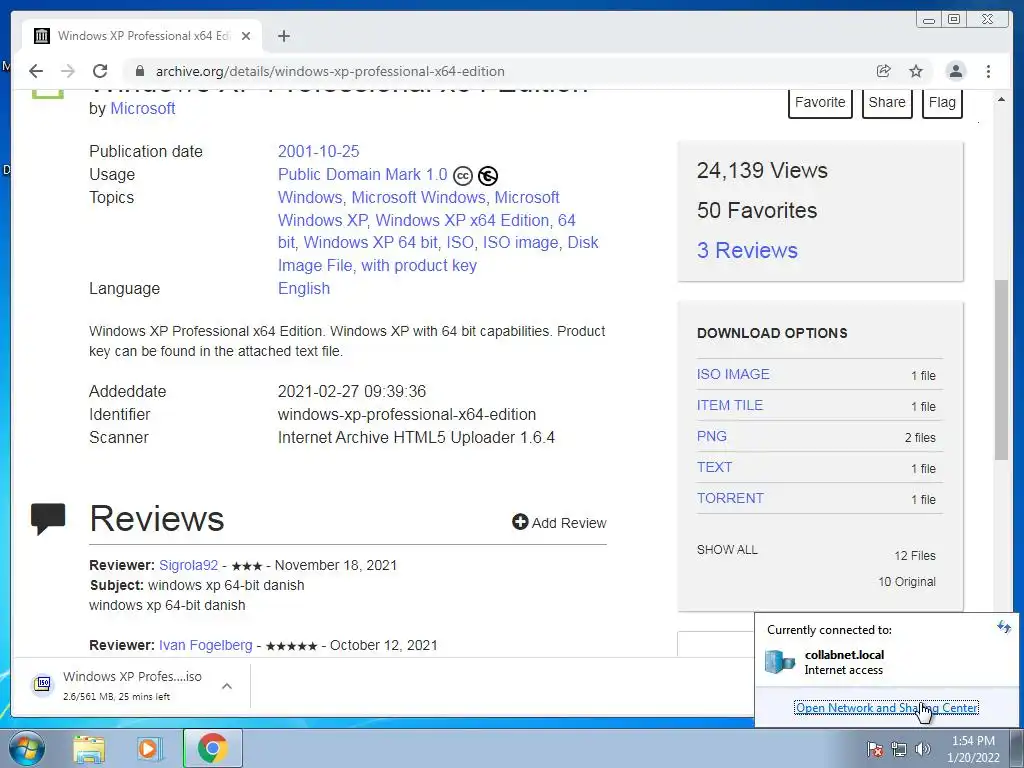Go back to previous page
Viewport: 1024px width, 768px height.
36,71
